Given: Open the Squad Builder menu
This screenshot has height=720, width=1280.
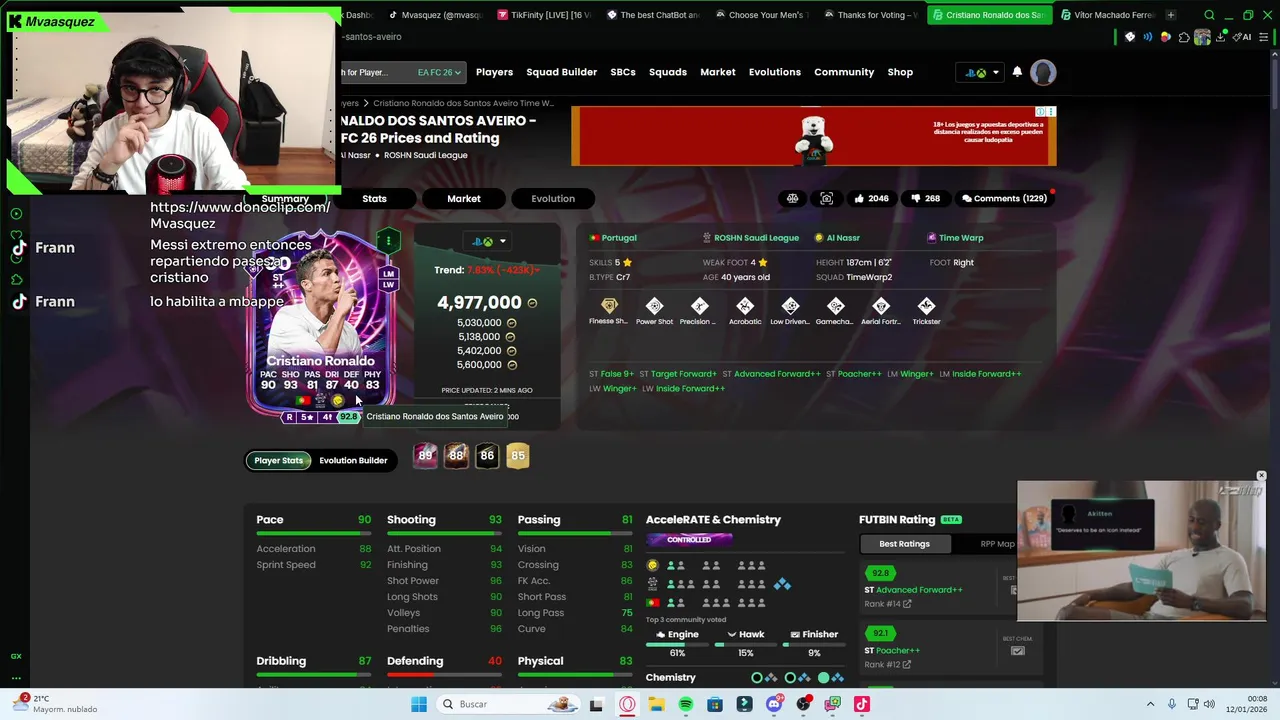Looking at the screenshot, I should tap(561, 72).
